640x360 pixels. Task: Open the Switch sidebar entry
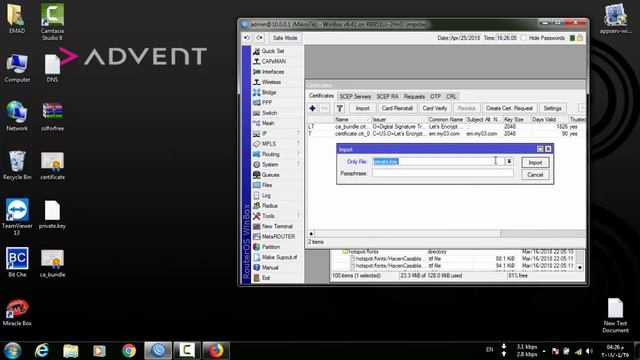269,113
